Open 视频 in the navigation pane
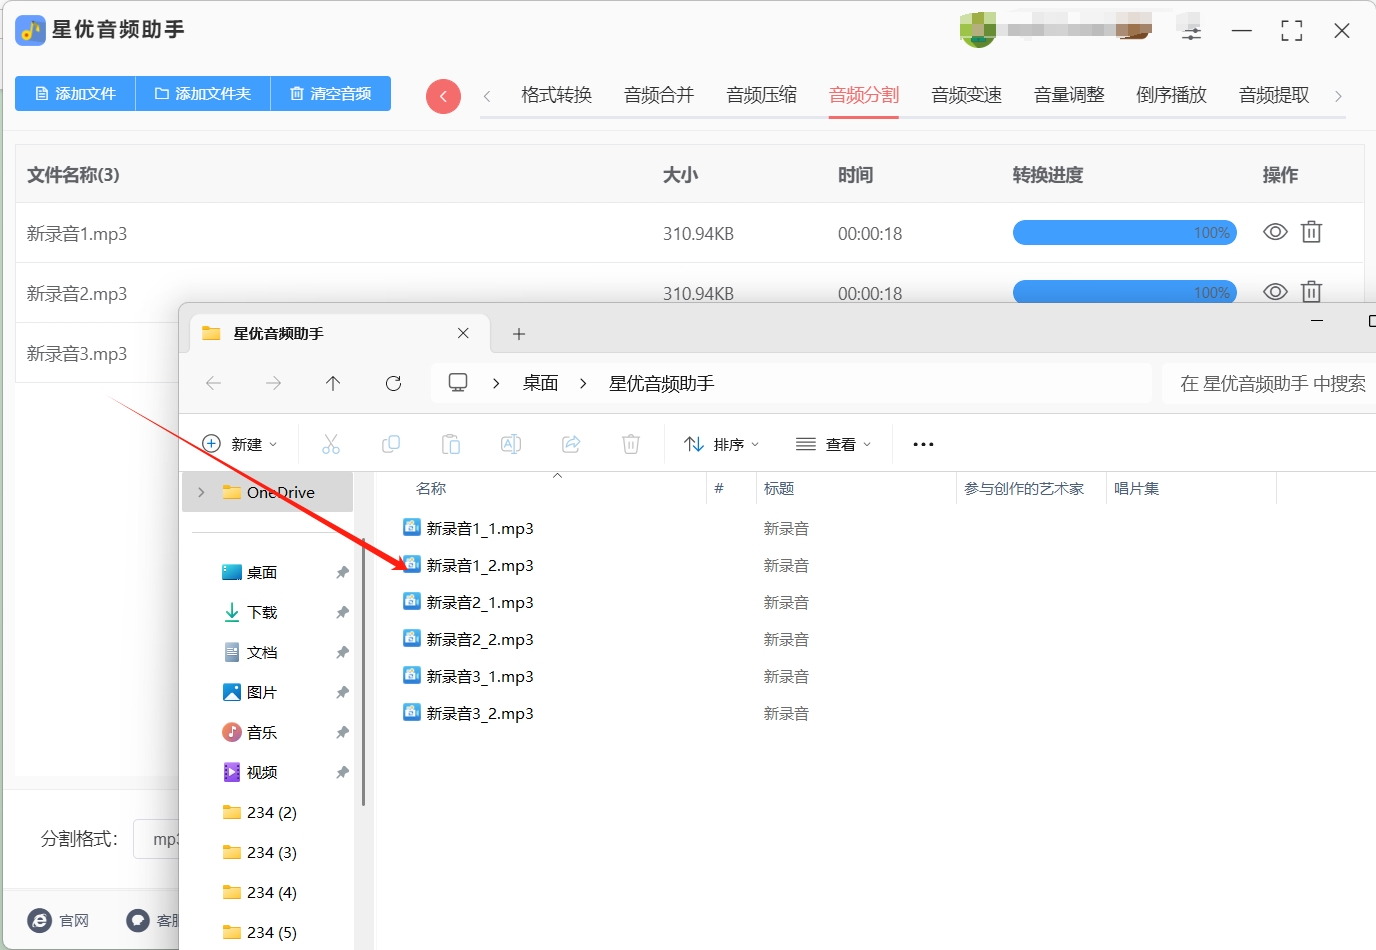1376x950 pixels. coord(250,772)
